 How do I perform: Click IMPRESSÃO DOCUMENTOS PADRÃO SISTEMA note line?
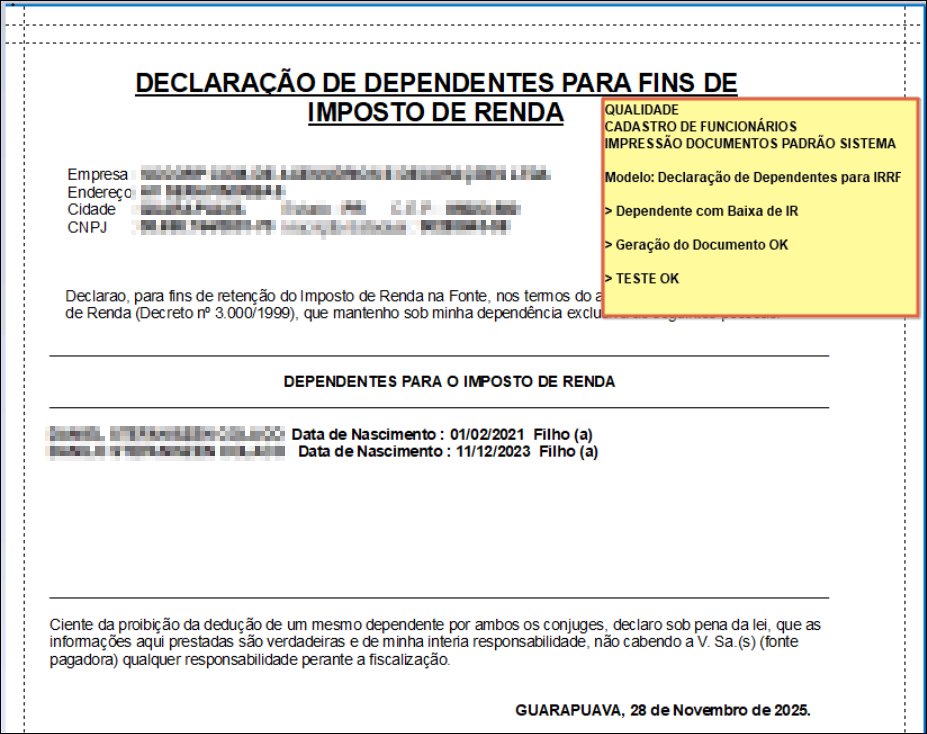(750, 144)
